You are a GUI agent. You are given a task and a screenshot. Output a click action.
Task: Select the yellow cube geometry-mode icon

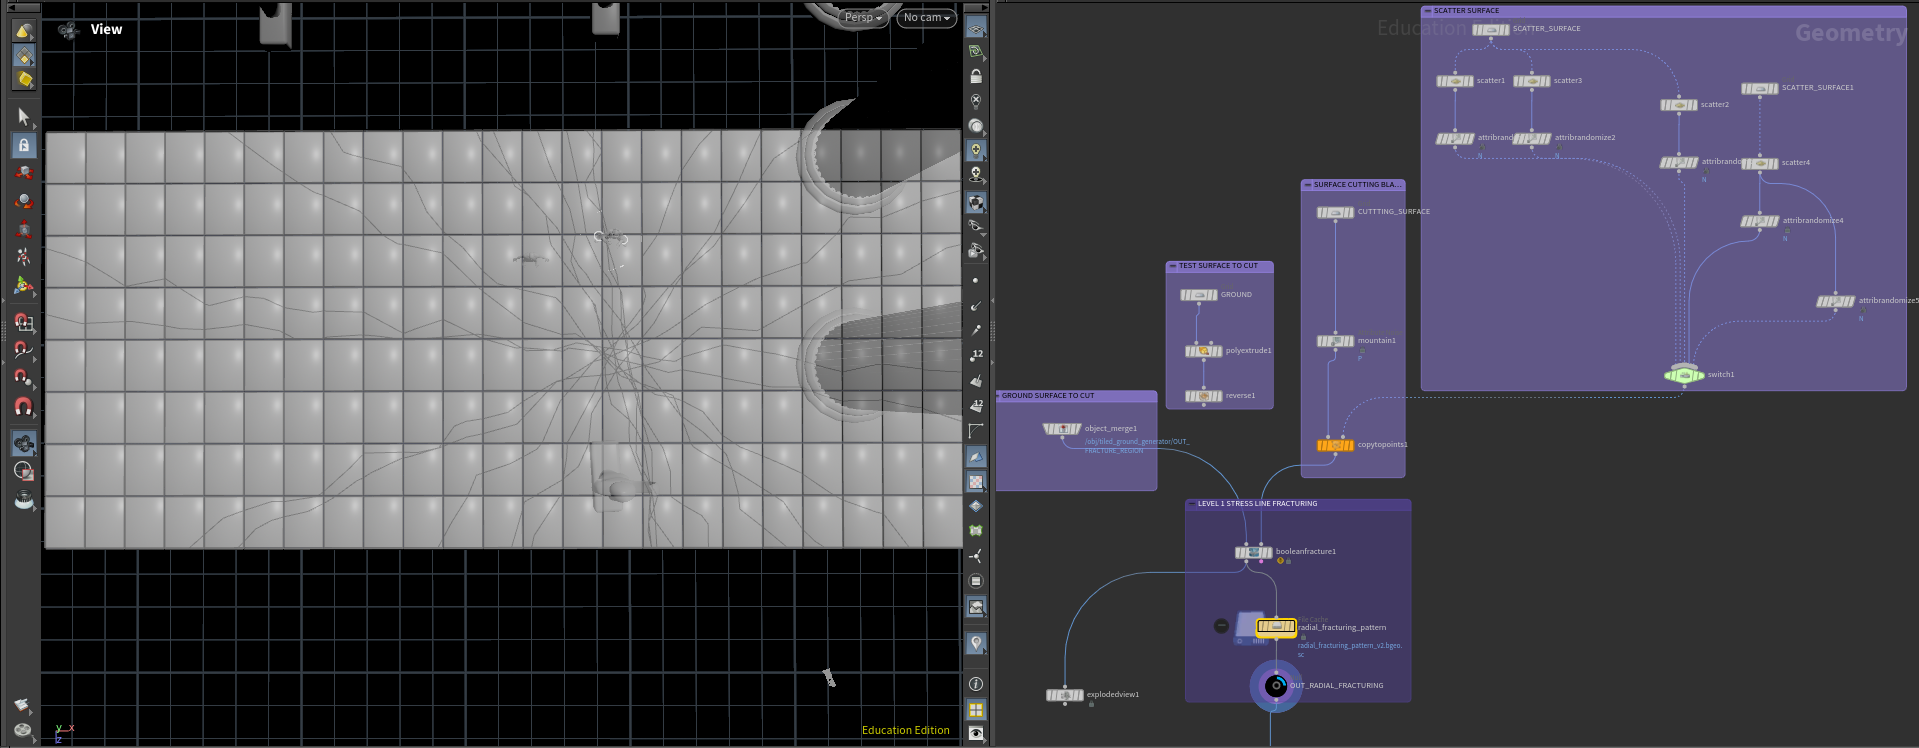coord(24,80)
